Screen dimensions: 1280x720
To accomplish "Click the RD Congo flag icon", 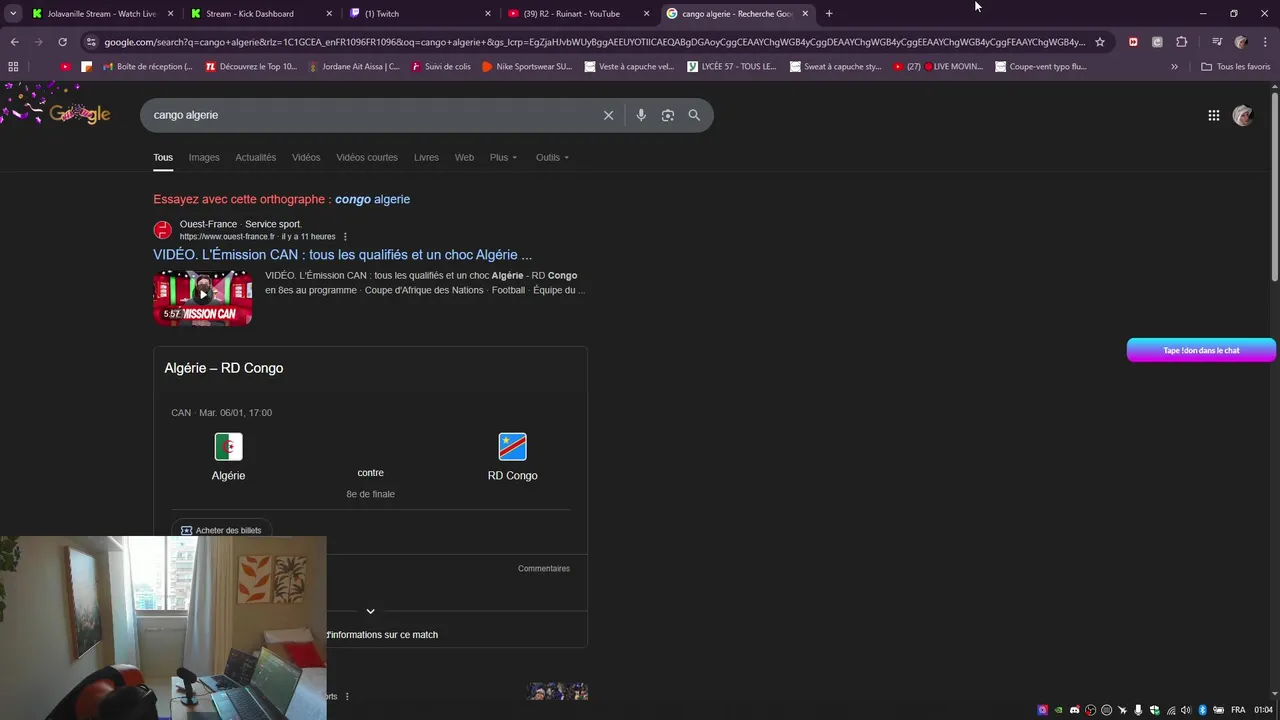I will coord(512,446).
